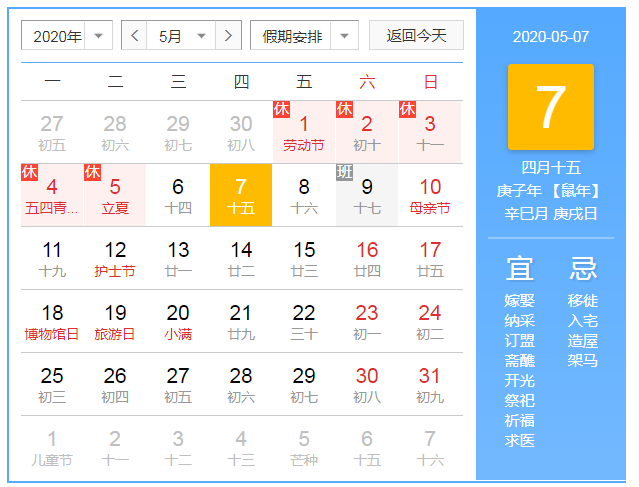This screenshot has height=487, width=639.
Task: Select greyed June 3 十二
Action: (x=178, y=447)
